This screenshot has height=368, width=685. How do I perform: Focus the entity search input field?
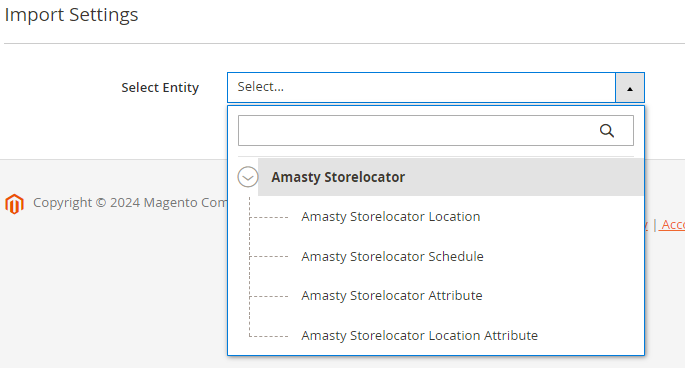(x=436, y=131)
